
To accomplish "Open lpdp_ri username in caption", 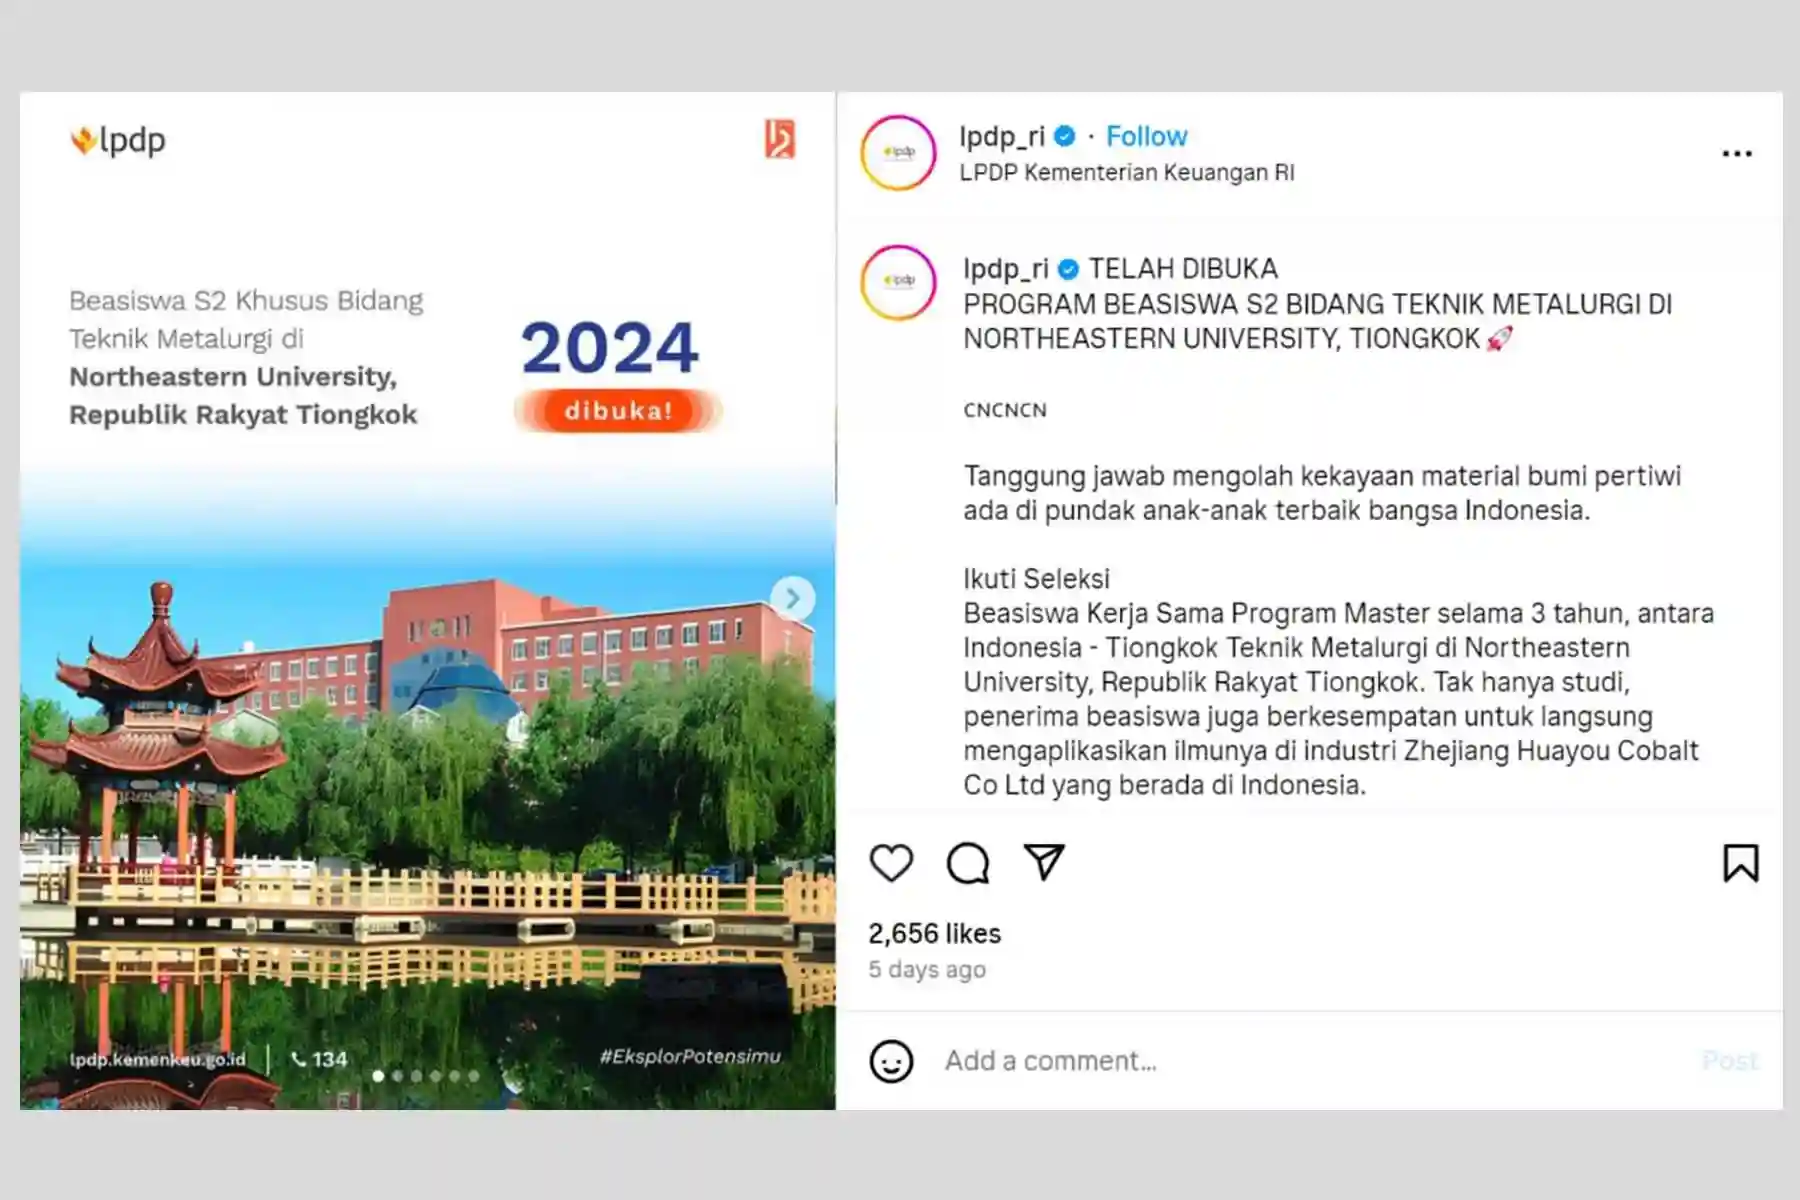I will [1006, 268].
